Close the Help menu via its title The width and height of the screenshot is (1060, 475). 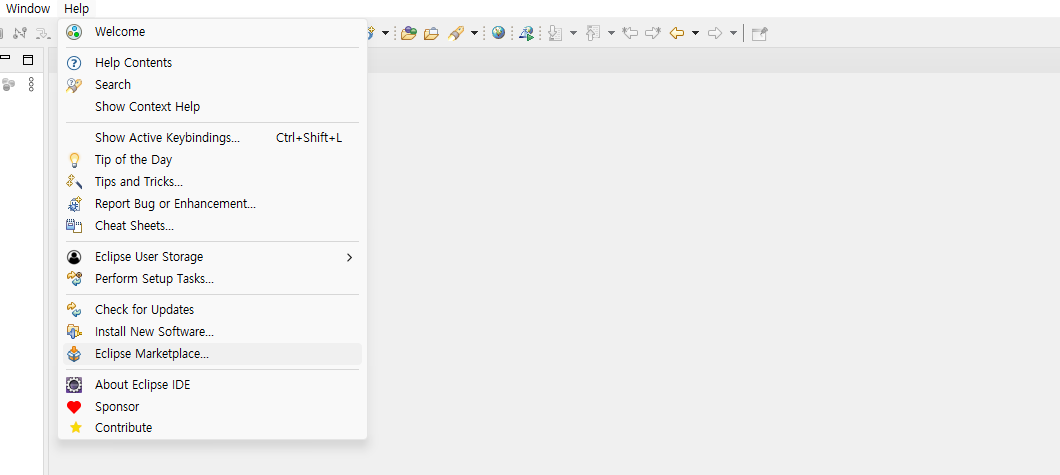(76, 9)
